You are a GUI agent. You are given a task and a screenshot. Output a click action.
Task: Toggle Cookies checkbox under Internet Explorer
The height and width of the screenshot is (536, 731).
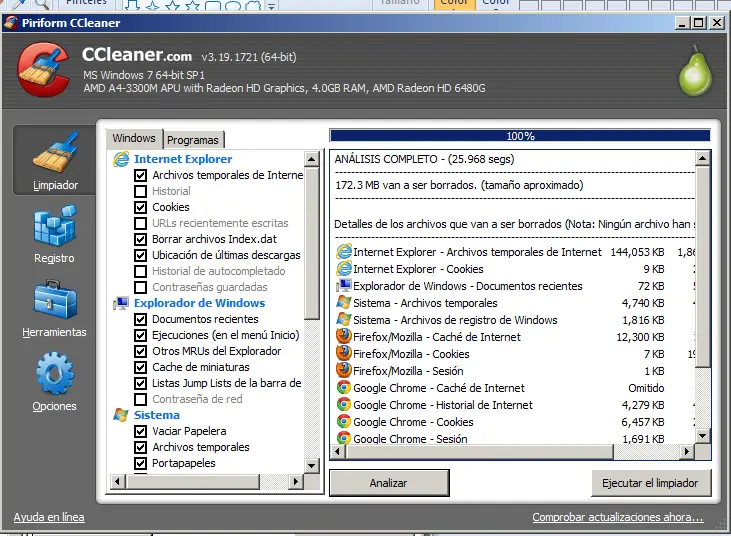click(x=140, y=207)
